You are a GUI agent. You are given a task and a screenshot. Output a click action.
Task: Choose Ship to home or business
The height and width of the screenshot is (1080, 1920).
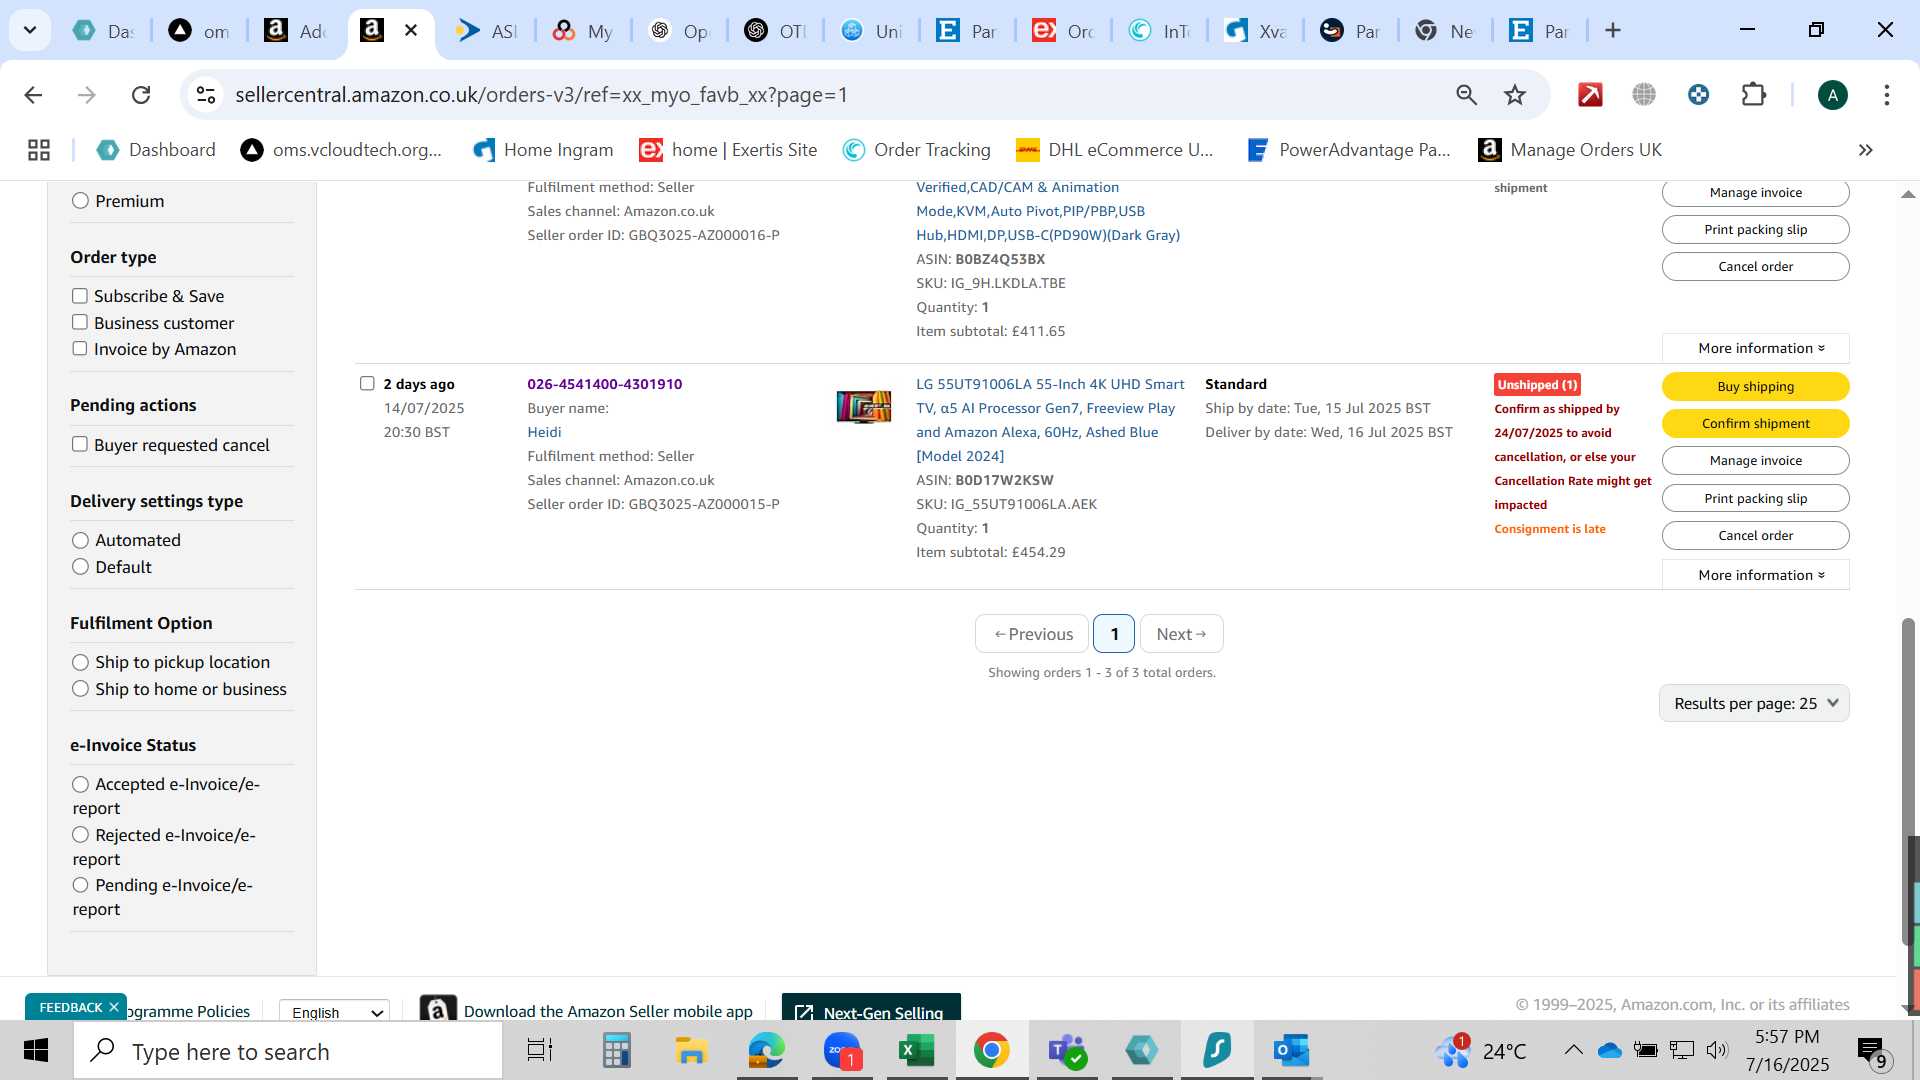pyautogui.click(x=81, y=689)
